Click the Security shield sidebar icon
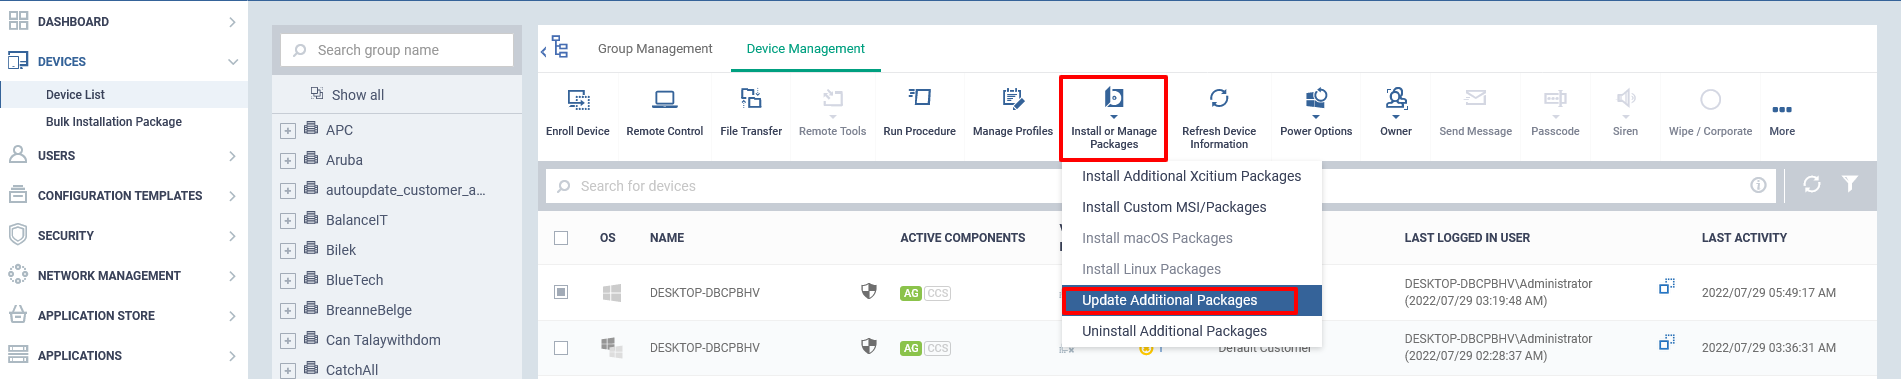 (18, 235)
